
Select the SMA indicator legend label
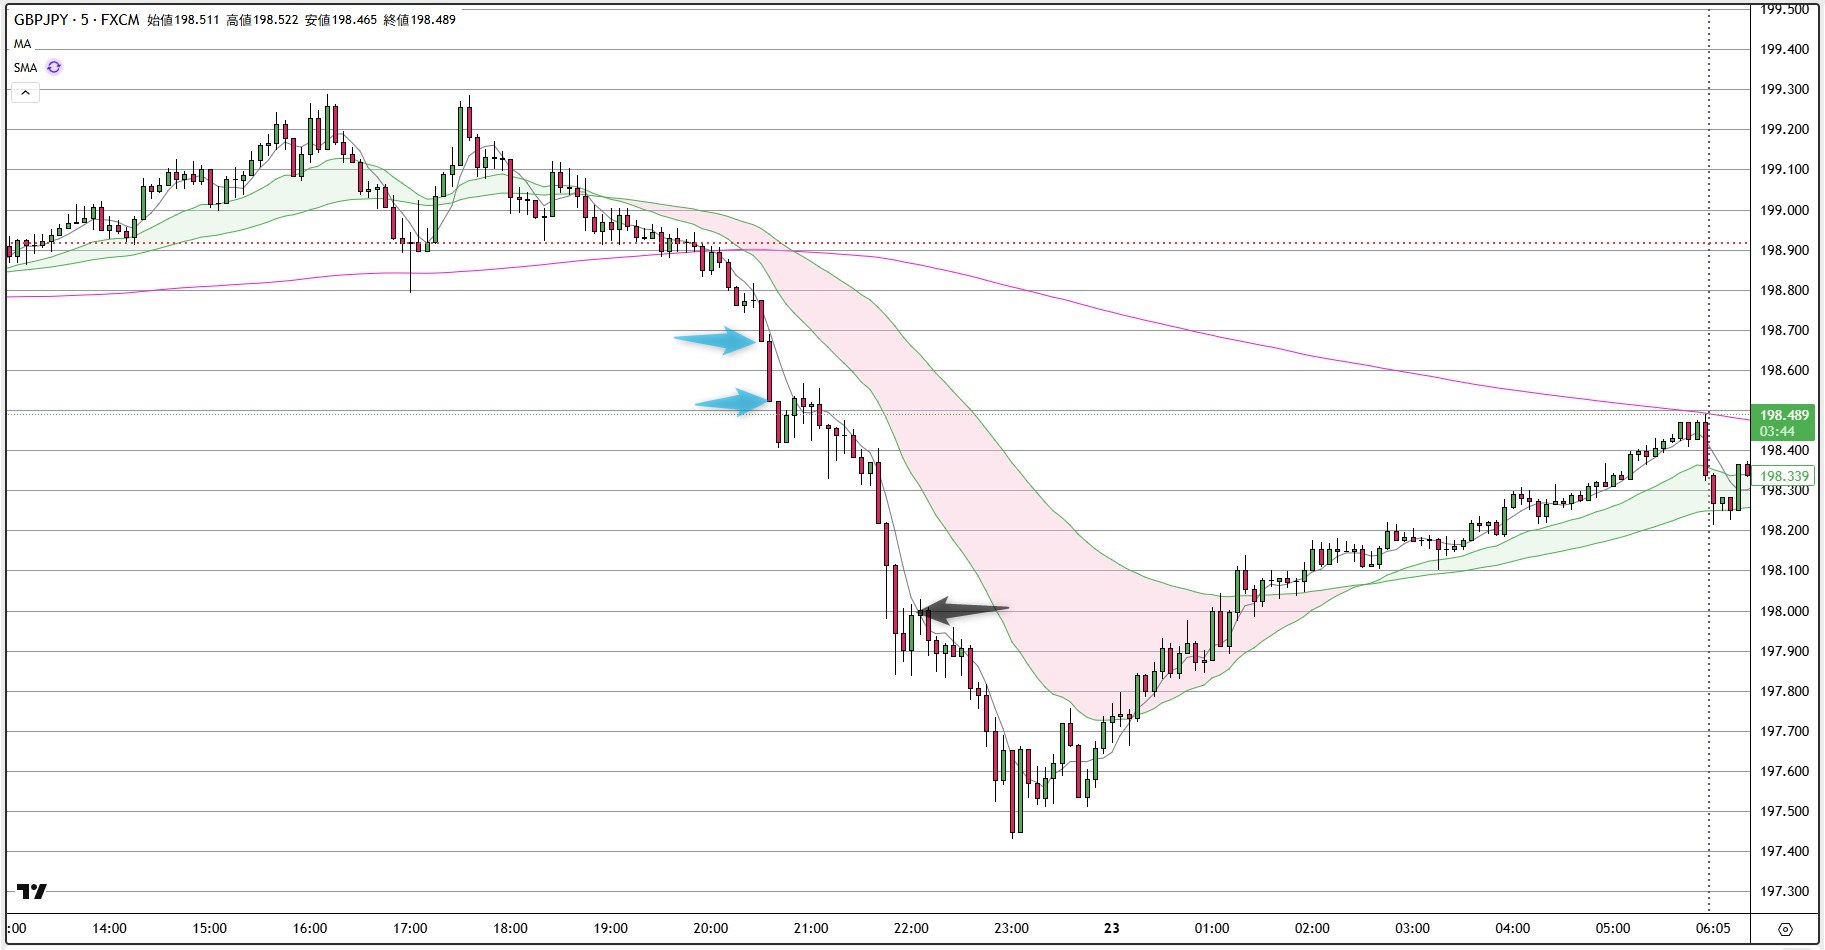click(25, 67)
